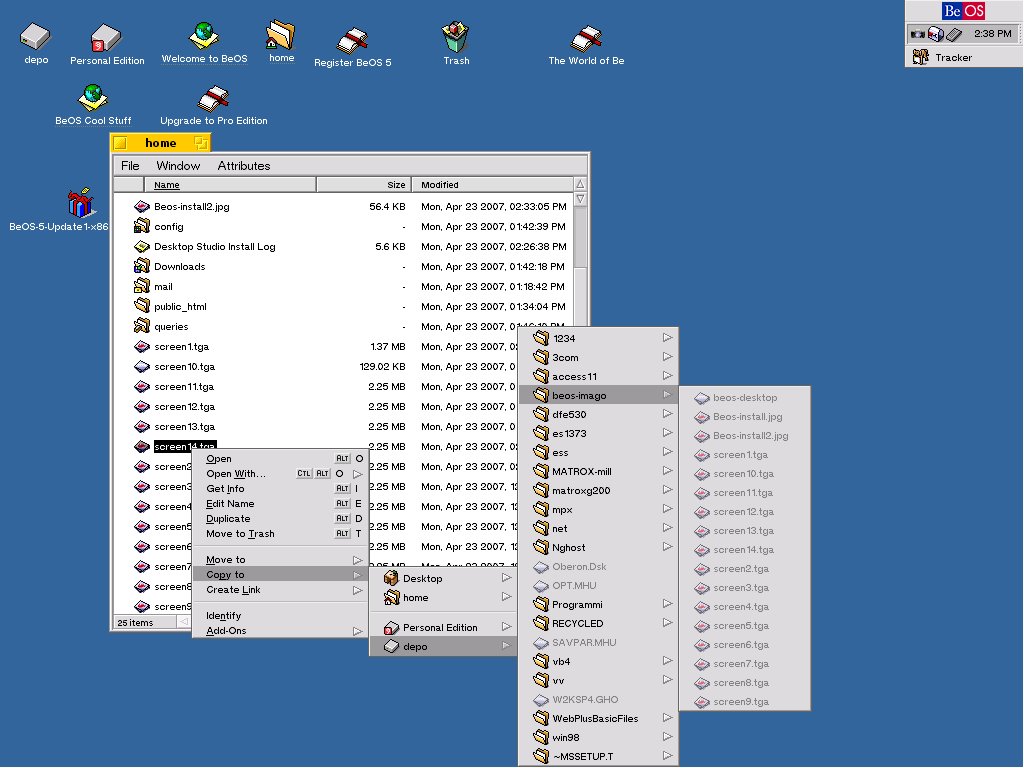Image resolution: width=1024 pixels, height=768 pixels.
Task: Open Welcome to BeOS globe icon
Action: 204,34
